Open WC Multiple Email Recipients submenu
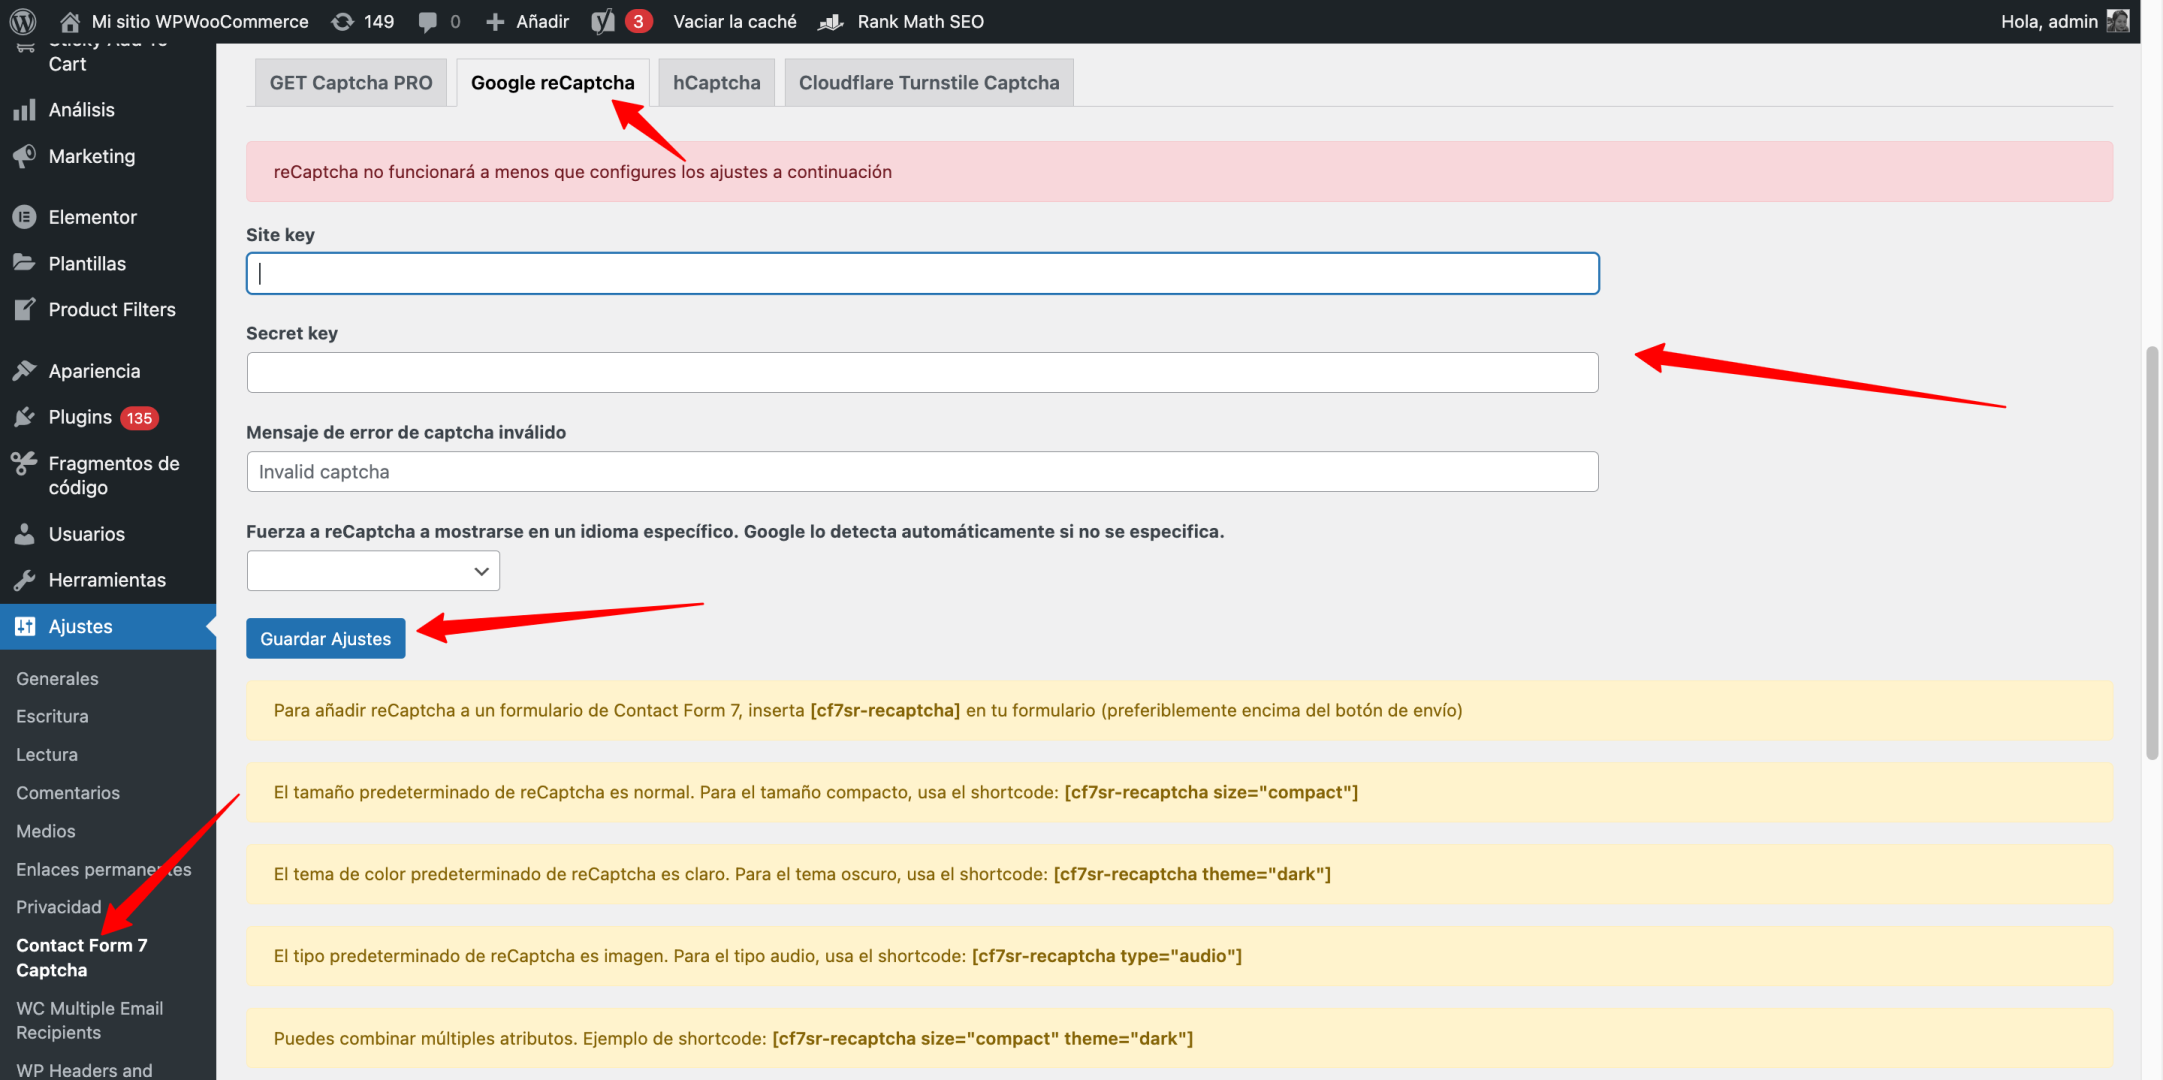 90,1020
